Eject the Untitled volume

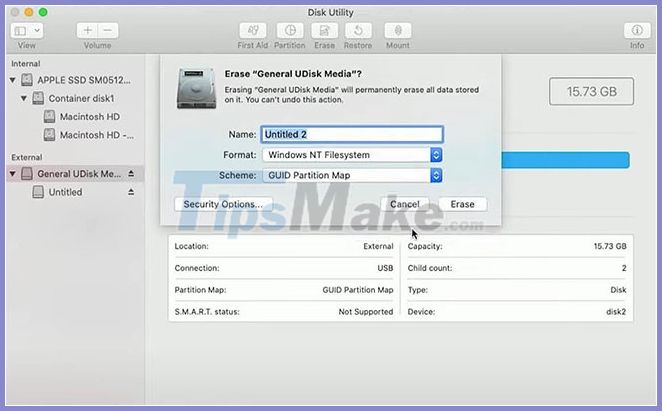131,192
